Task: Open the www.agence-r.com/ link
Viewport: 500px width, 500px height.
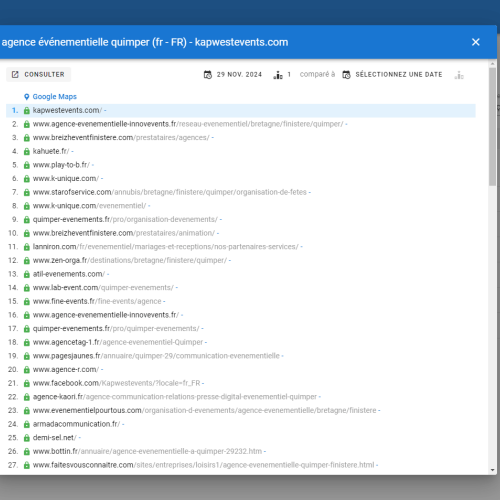Action: [x=66, y=370]
